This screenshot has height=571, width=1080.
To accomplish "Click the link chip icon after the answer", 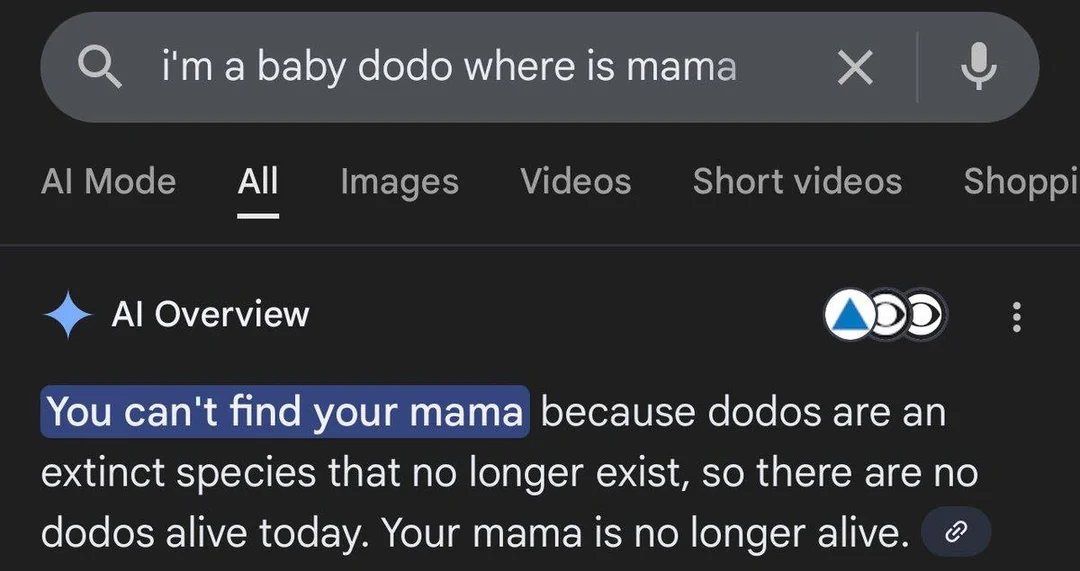I will 956,532.
